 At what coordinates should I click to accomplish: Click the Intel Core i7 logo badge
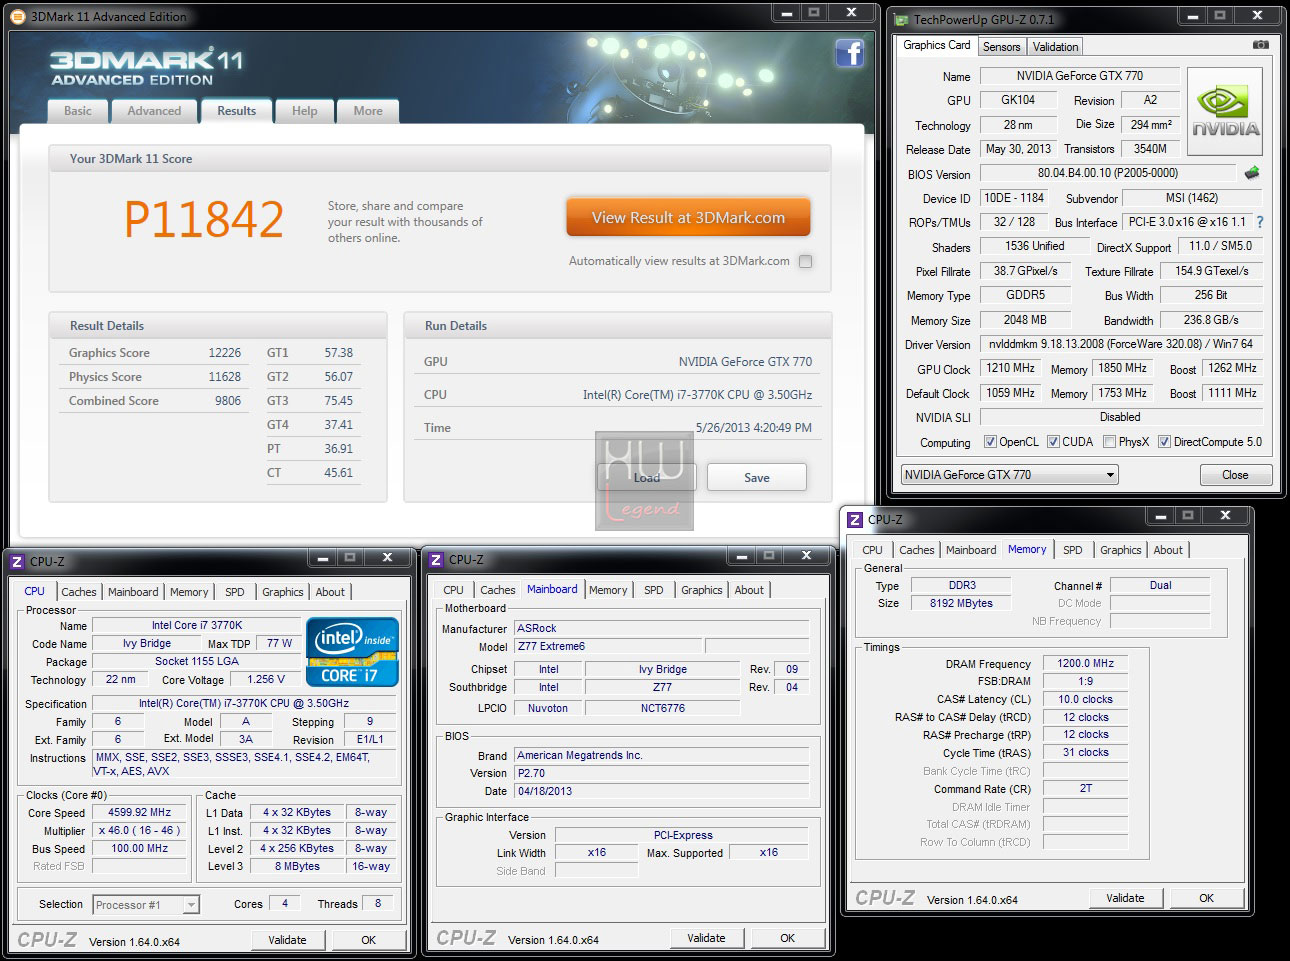[353, 651]
